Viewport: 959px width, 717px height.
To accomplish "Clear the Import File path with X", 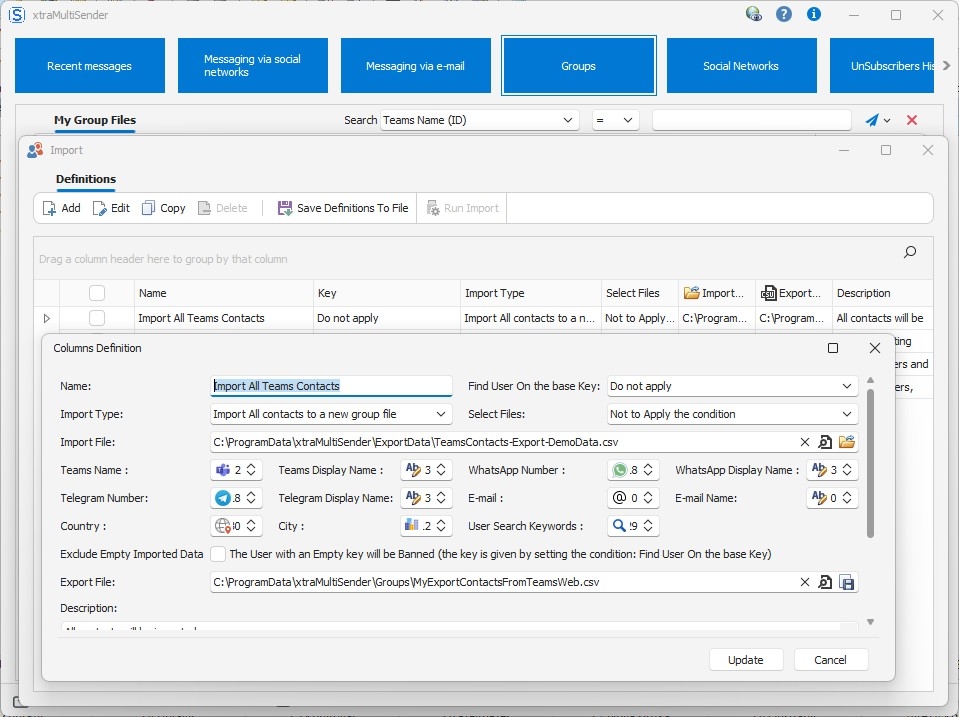I will [805, 442].
